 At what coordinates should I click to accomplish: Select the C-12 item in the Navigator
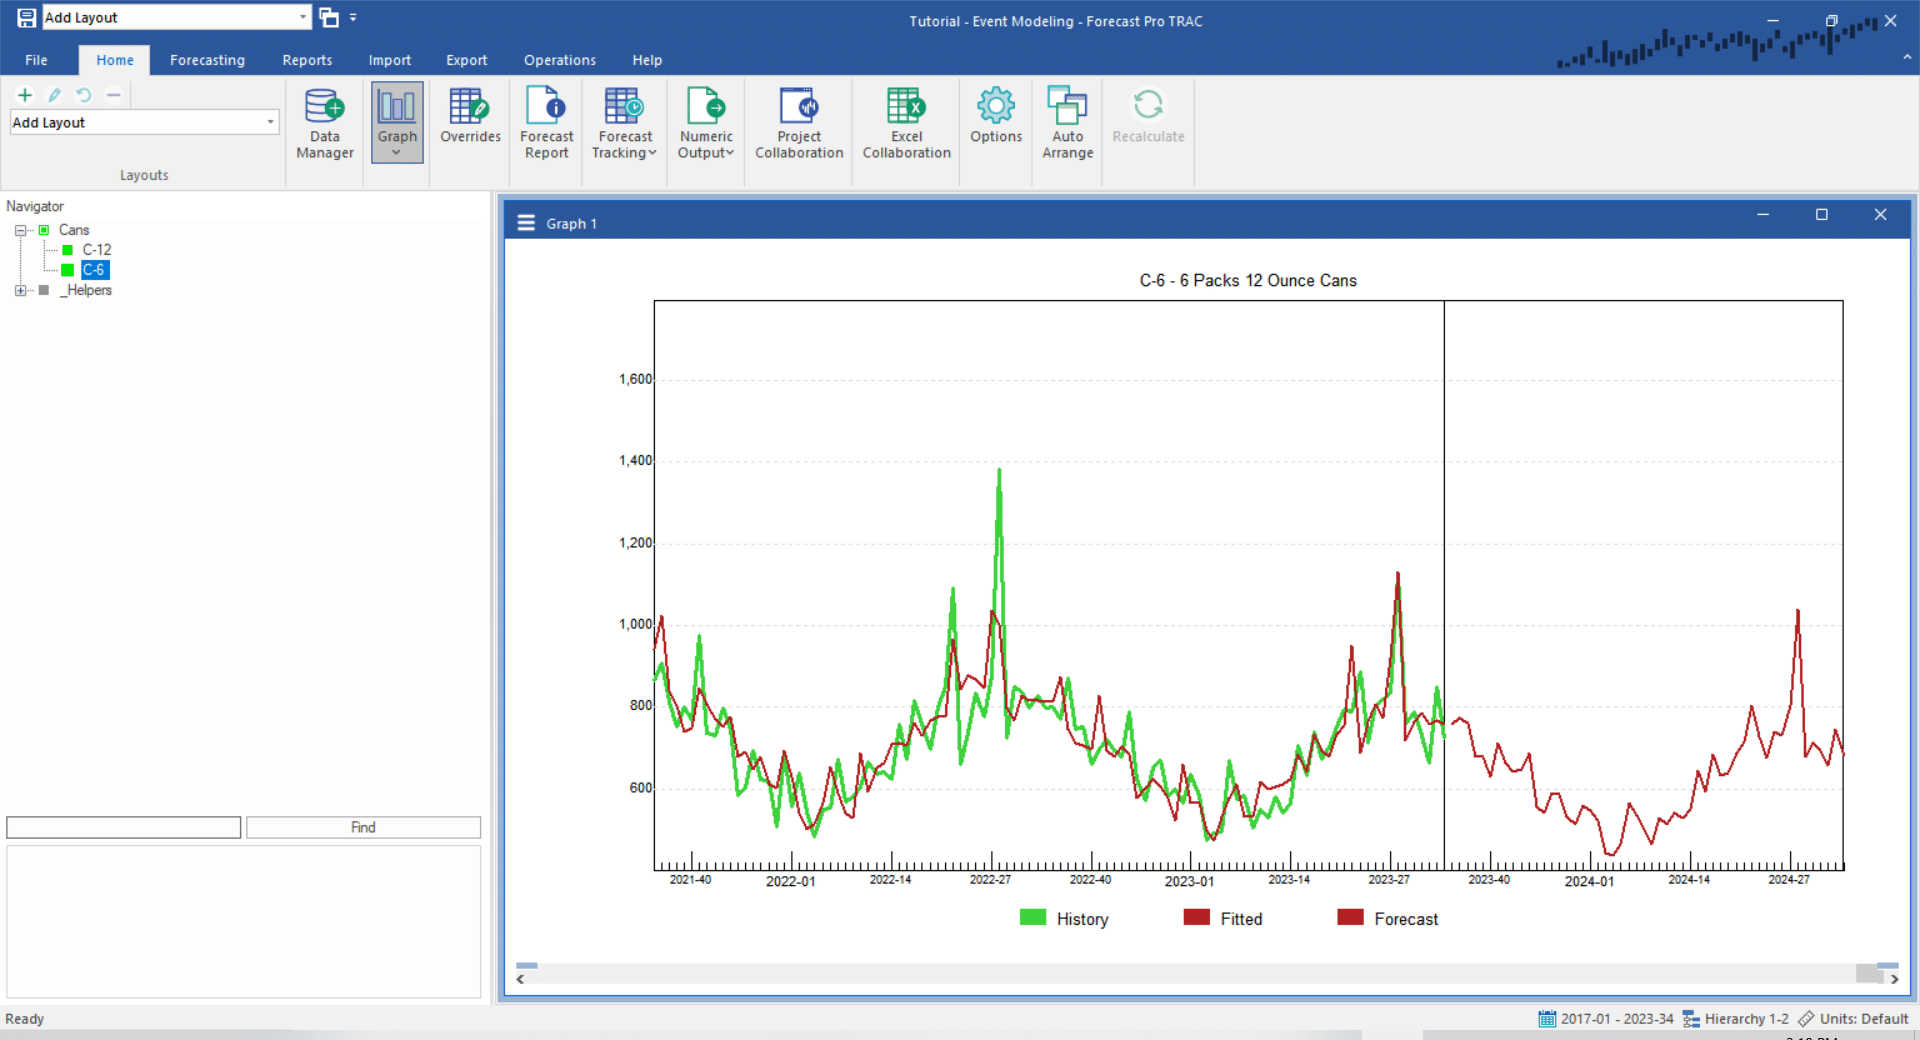96,249
